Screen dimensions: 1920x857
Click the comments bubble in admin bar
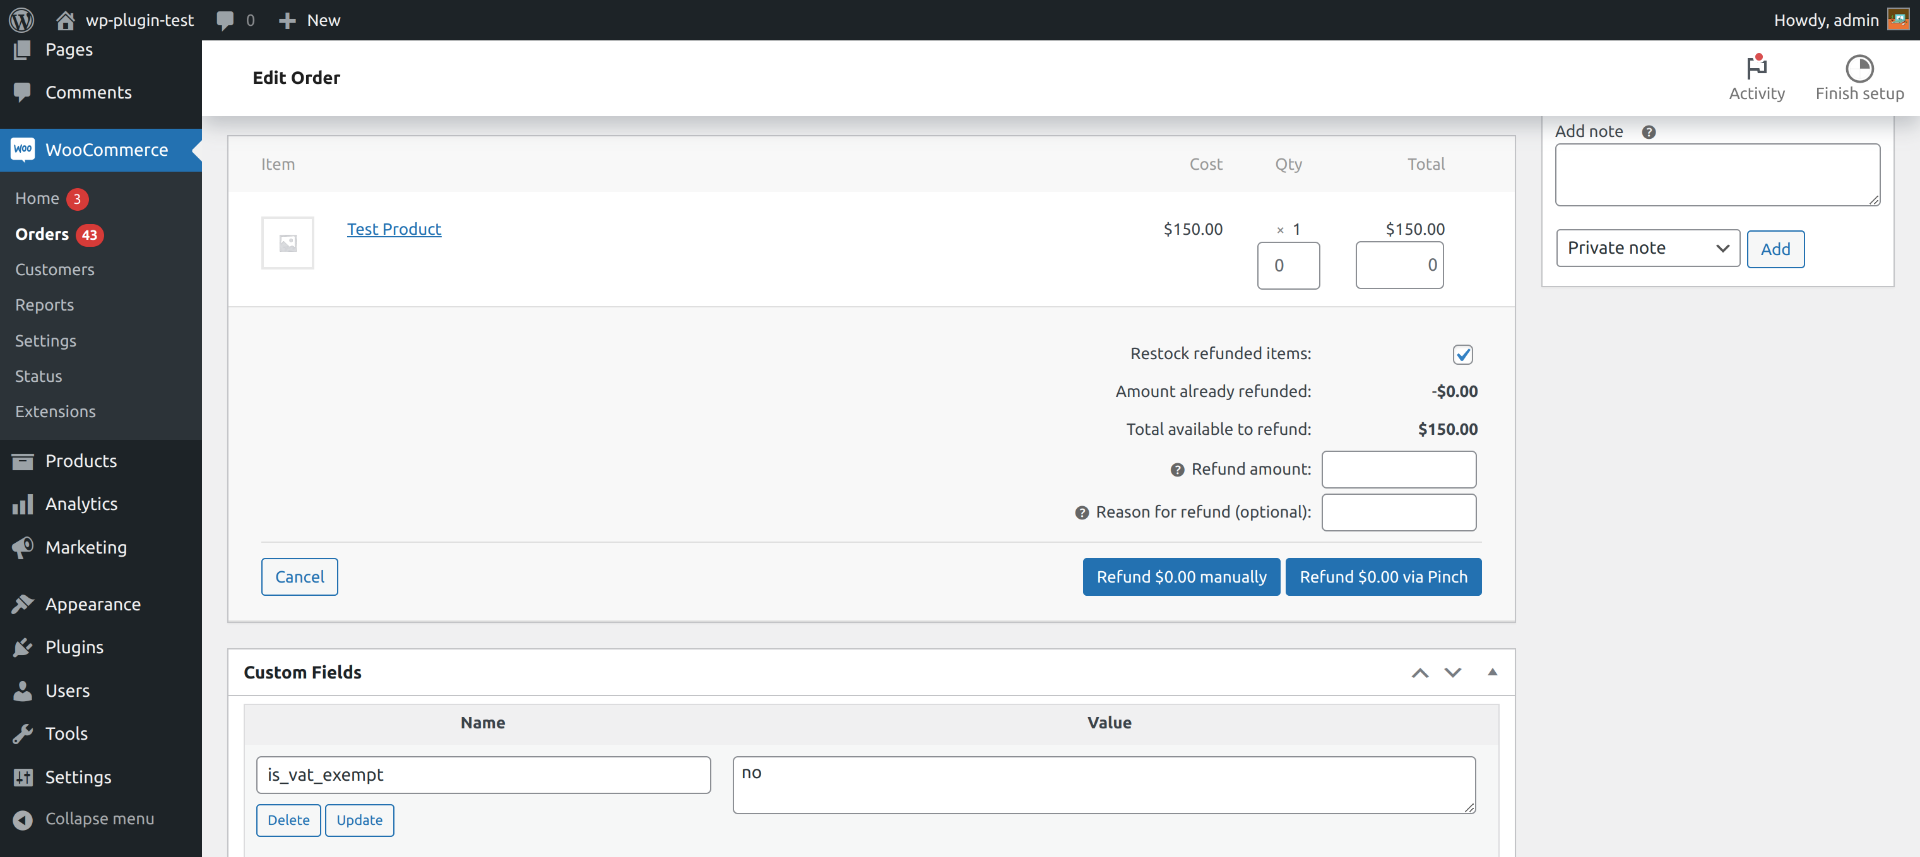[226, 20]
